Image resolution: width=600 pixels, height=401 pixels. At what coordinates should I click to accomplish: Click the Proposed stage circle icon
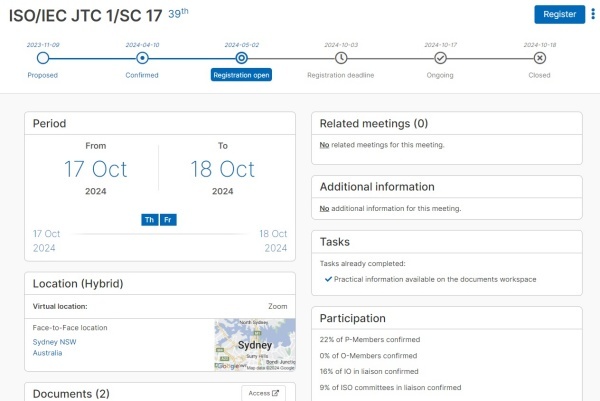[42, 58]
